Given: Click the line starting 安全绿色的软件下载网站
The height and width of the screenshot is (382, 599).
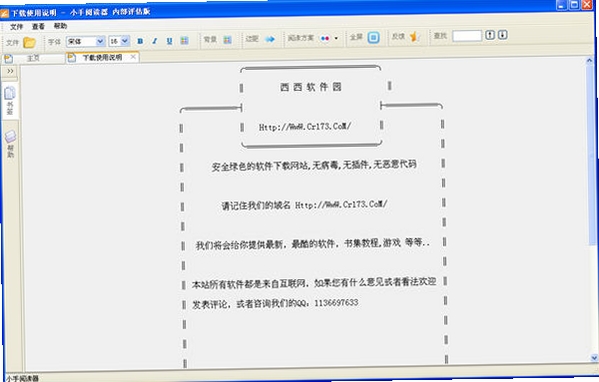Looking at the screenshot, I should point(314,165).
